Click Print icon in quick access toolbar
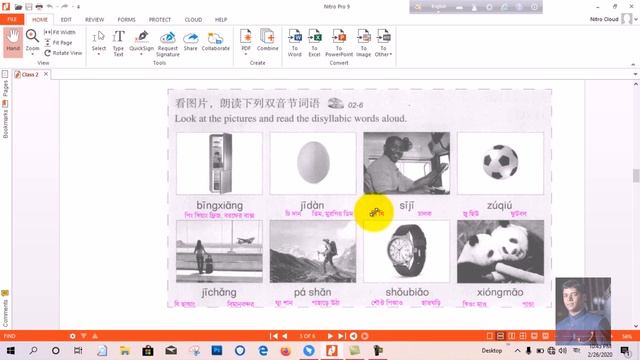The height and width of the screenshot is (360, 640). click(x=39, y=7)
